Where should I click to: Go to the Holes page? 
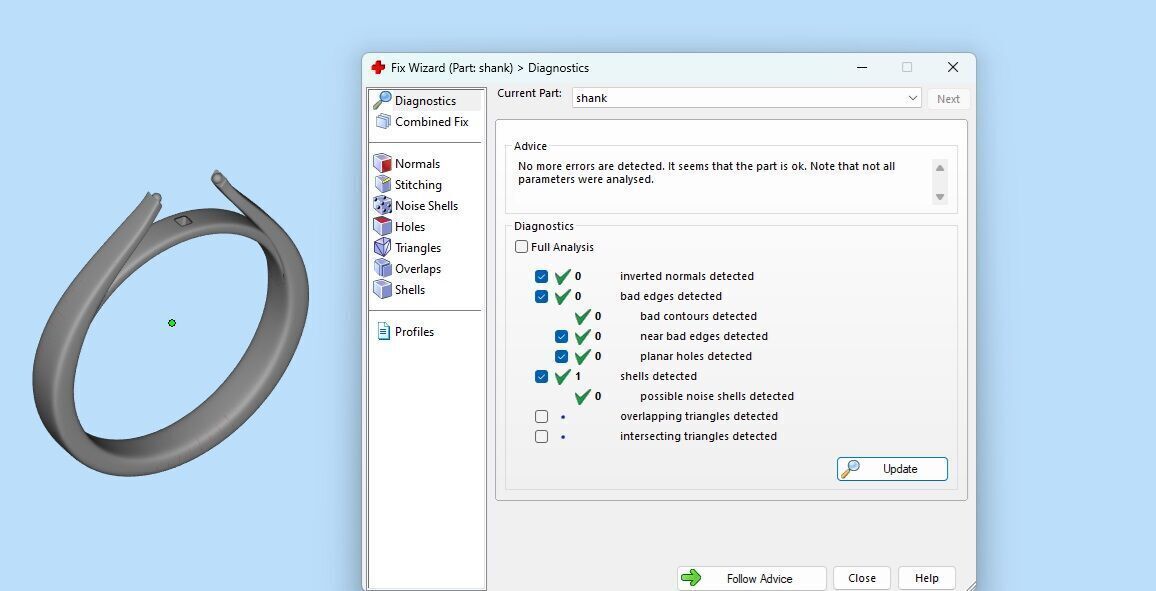click(x=410, y=227)
